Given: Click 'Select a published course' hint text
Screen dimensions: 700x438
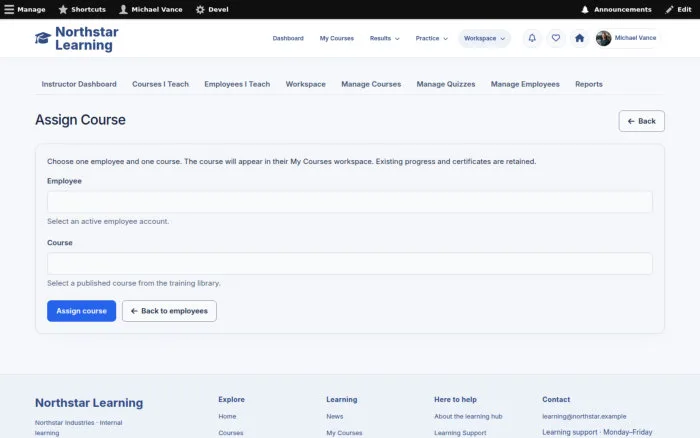Looking at the screenshot, I should point(134,283).
